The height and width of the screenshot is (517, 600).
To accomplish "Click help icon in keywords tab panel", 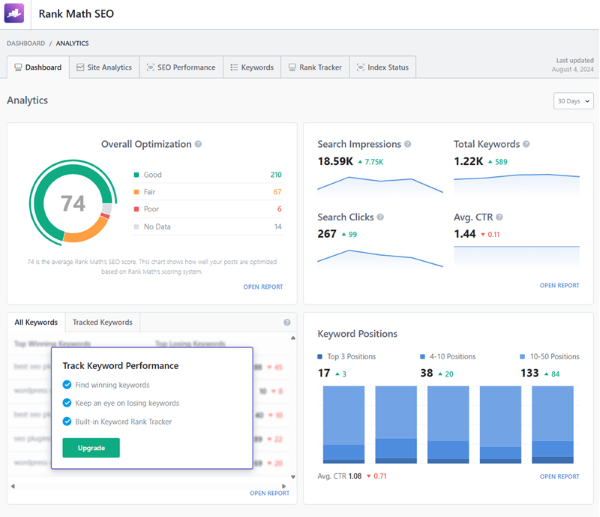I will tap(287, 323).
